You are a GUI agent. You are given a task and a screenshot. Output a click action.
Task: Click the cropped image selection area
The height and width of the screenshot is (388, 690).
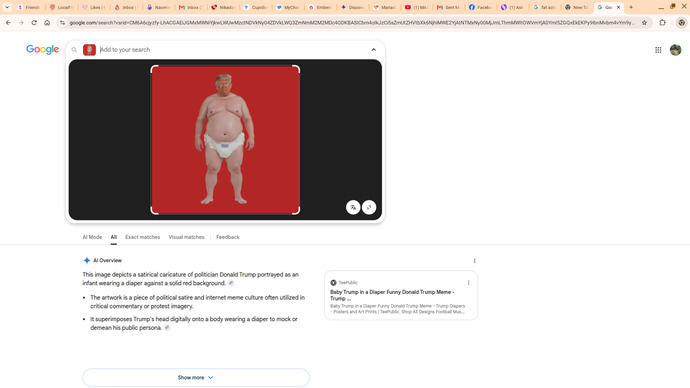point(225,140)
